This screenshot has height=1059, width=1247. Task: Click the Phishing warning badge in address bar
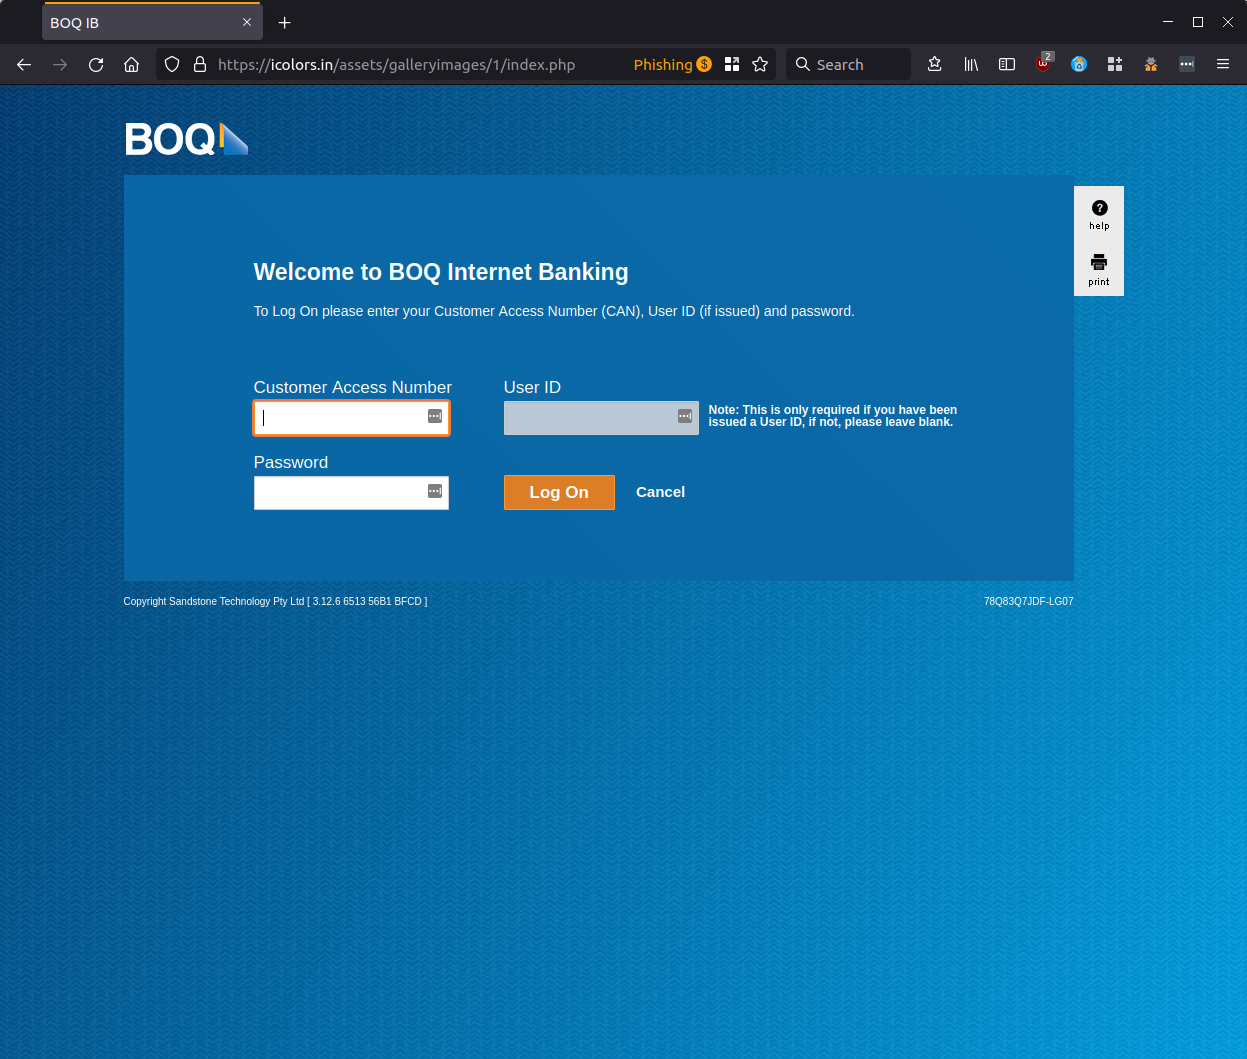[x=672, y=64]
